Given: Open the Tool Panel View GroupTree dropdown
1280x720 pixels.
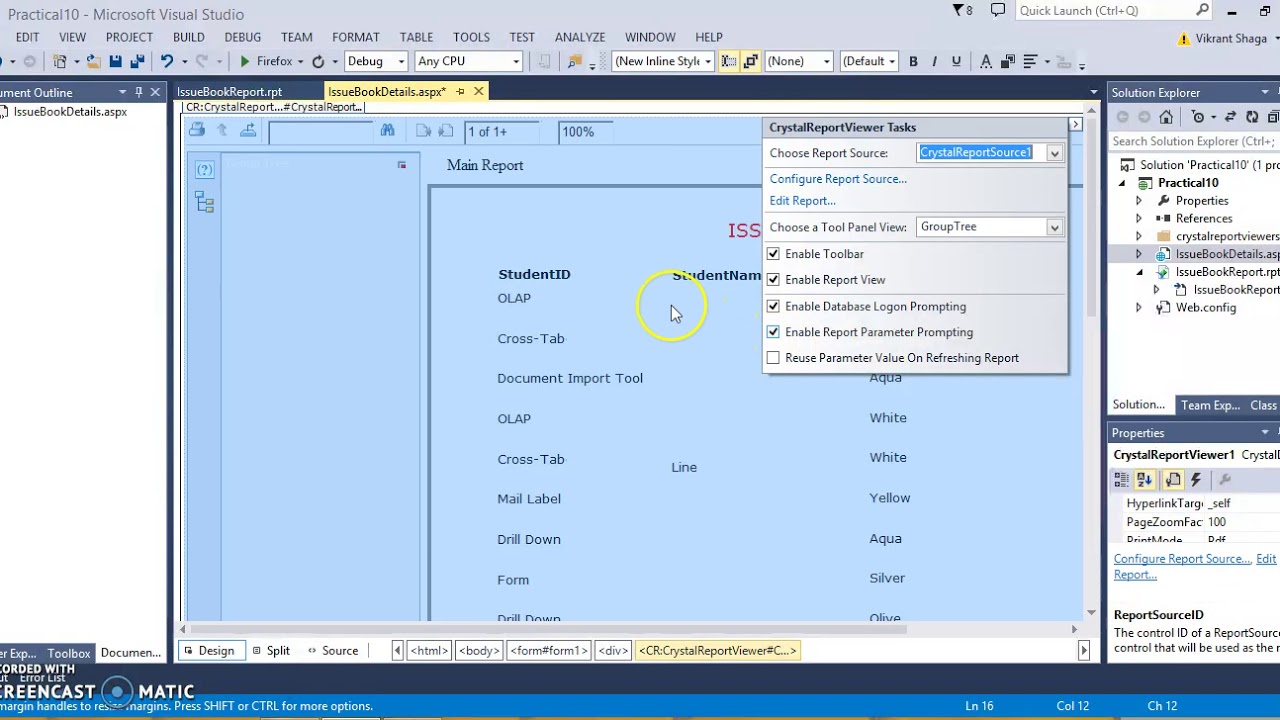Looking at the screenshot, I should pyautogui.click(x=1054, y=227).
